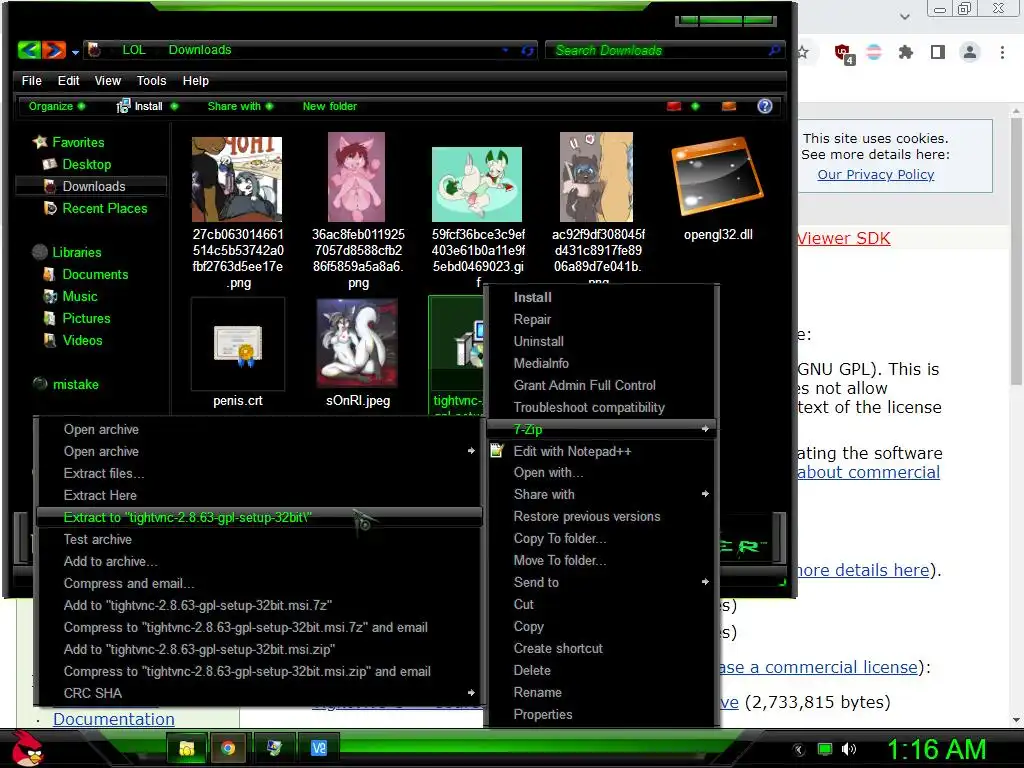The image size is (1024, 768).
Task: Click the Pictures library icon
Action: coord(49,319)
